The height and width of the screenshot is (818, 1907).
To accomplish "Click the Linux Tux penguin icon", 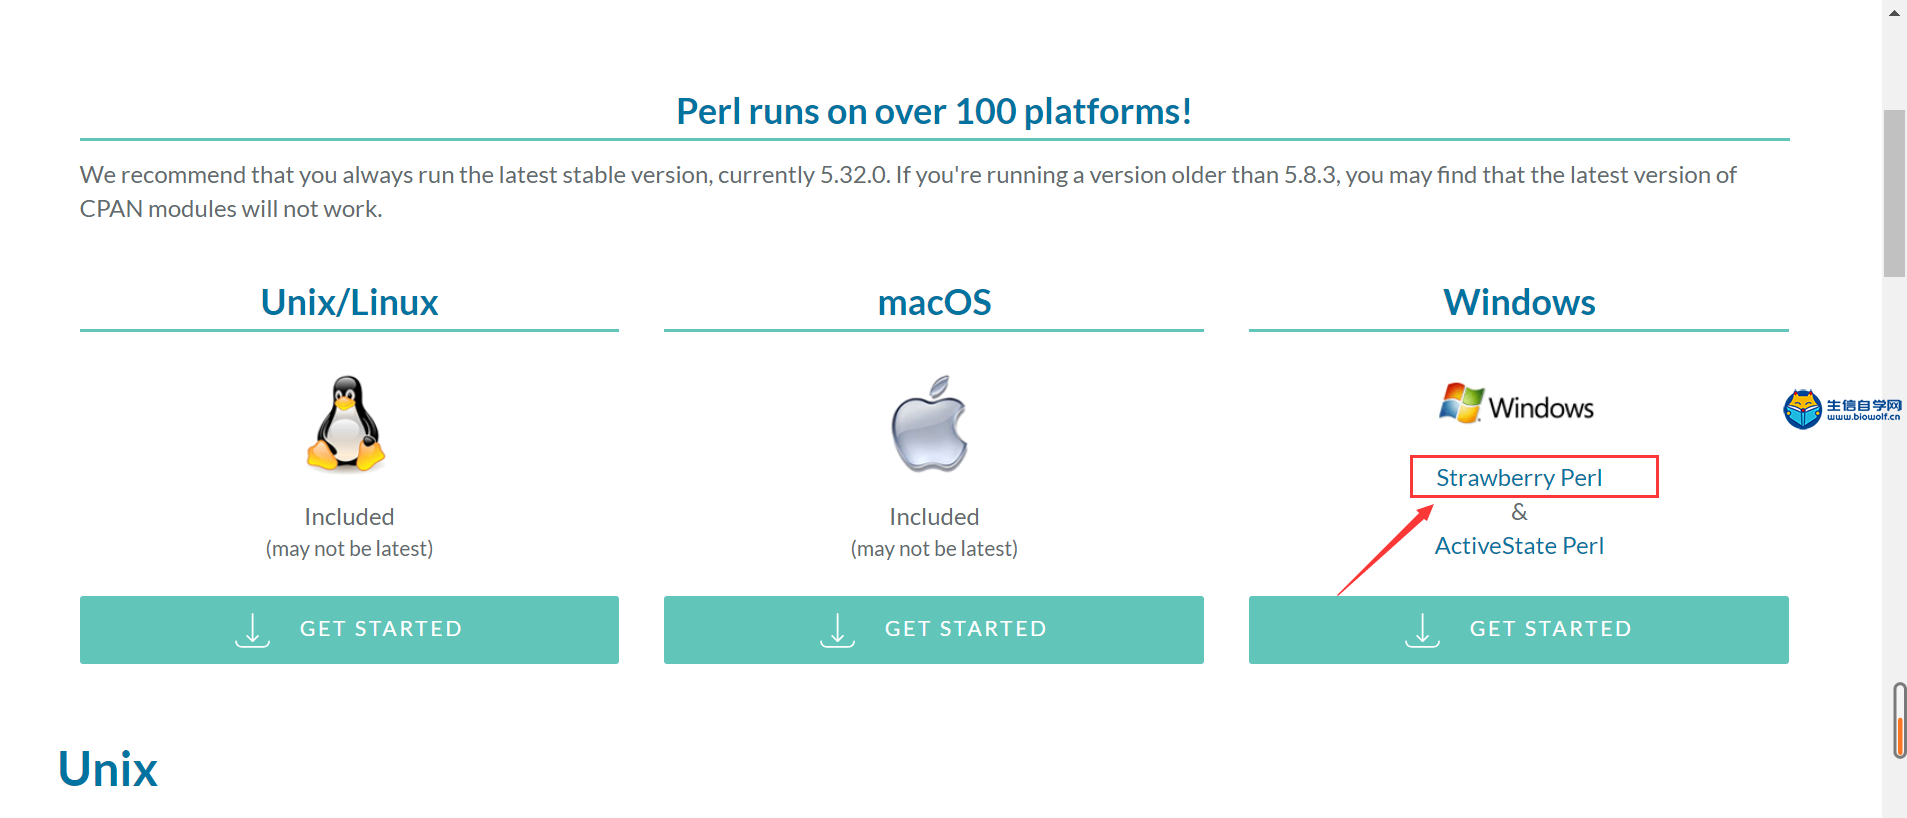I will [x=346, y=423].
